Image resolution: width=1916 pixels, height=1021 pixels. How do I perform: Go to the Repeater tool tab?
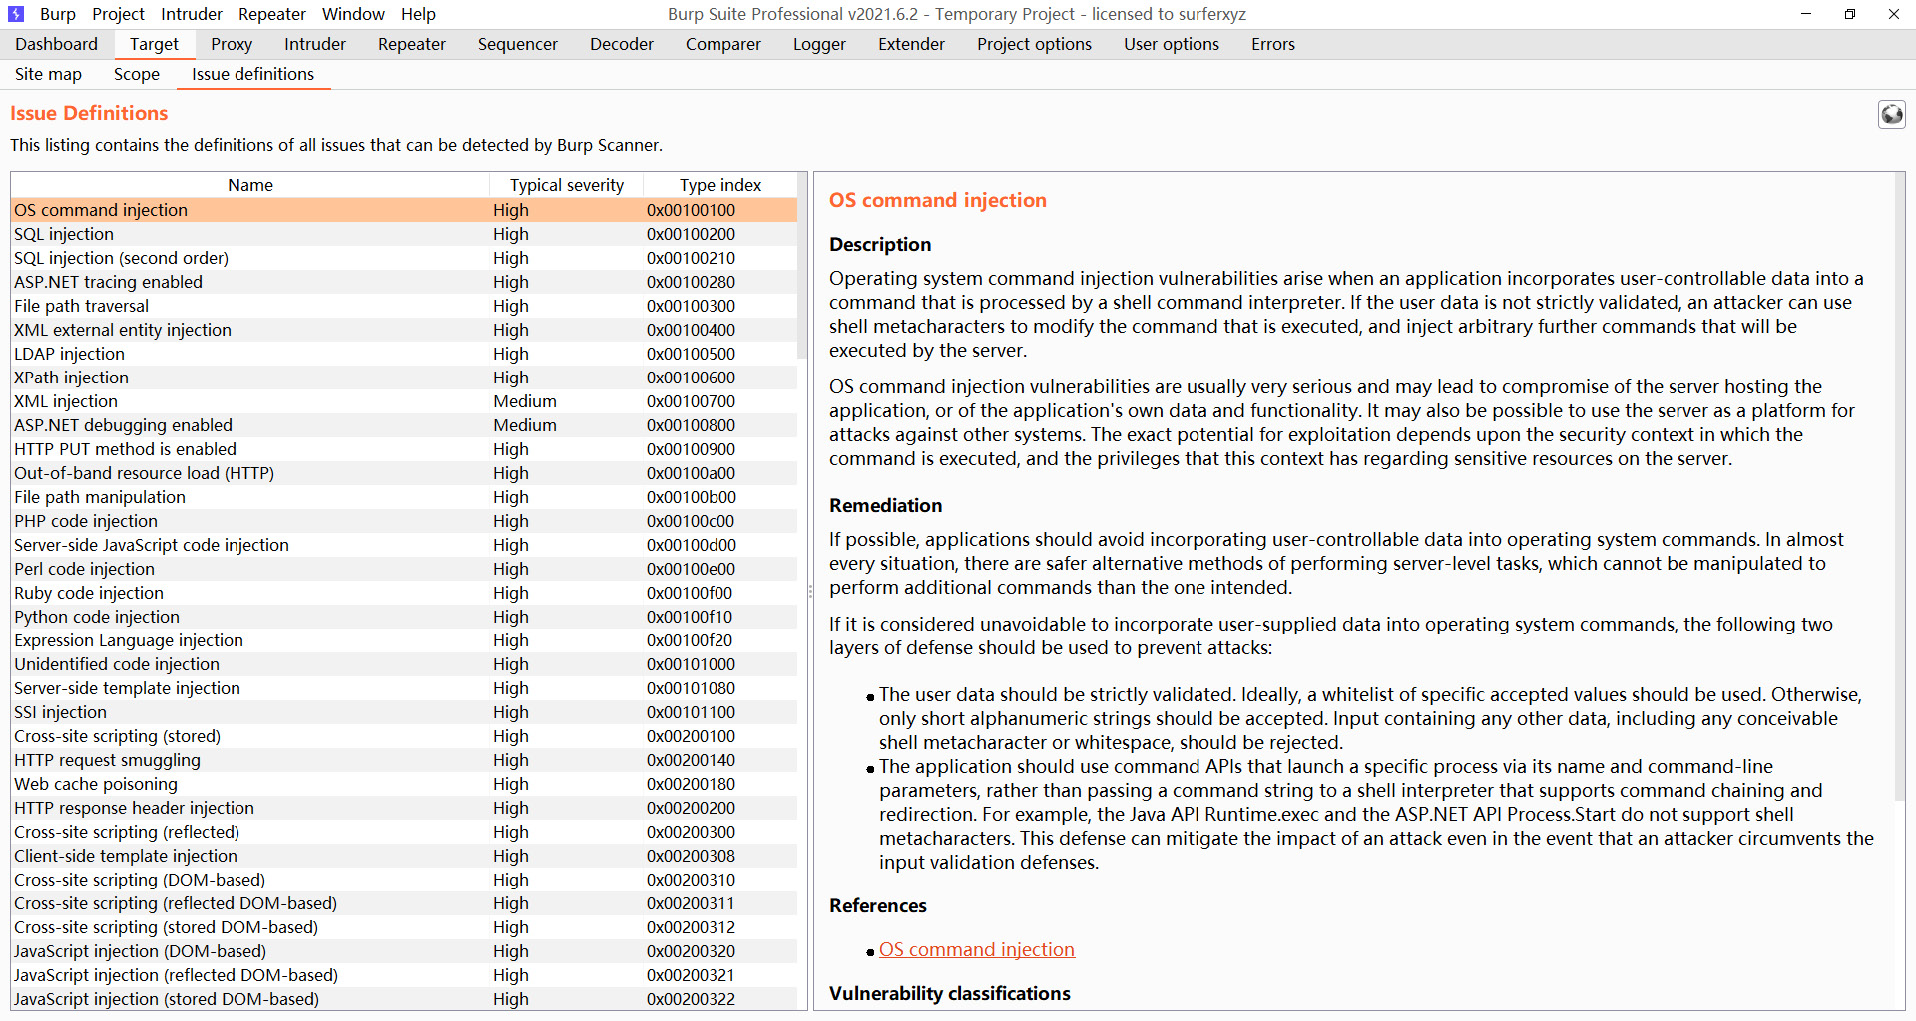click(x=412, y=44)
